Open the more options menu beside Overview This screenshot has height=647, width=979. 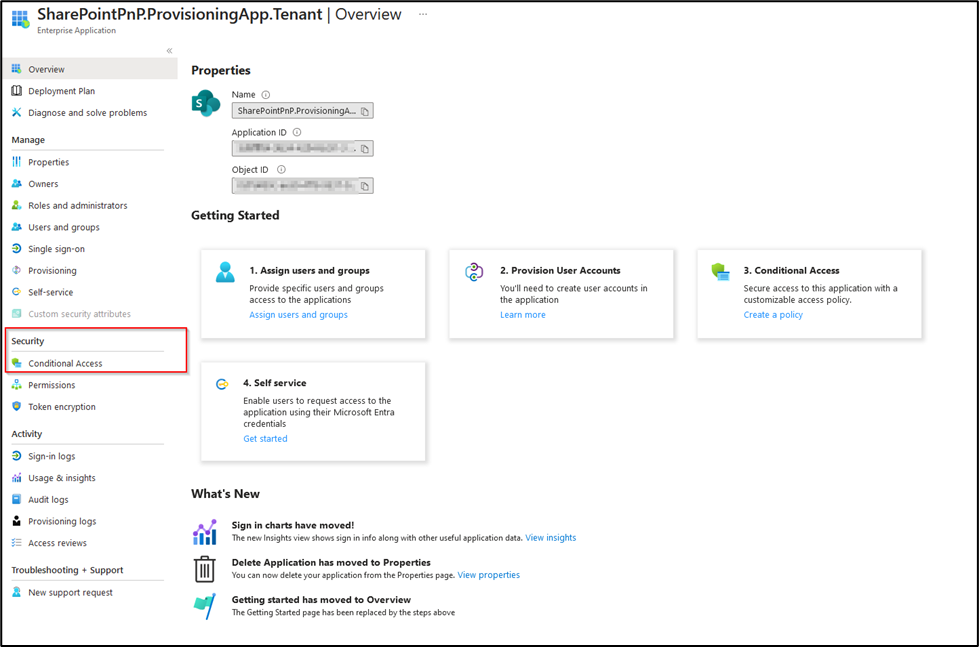(x=422, y=13)
